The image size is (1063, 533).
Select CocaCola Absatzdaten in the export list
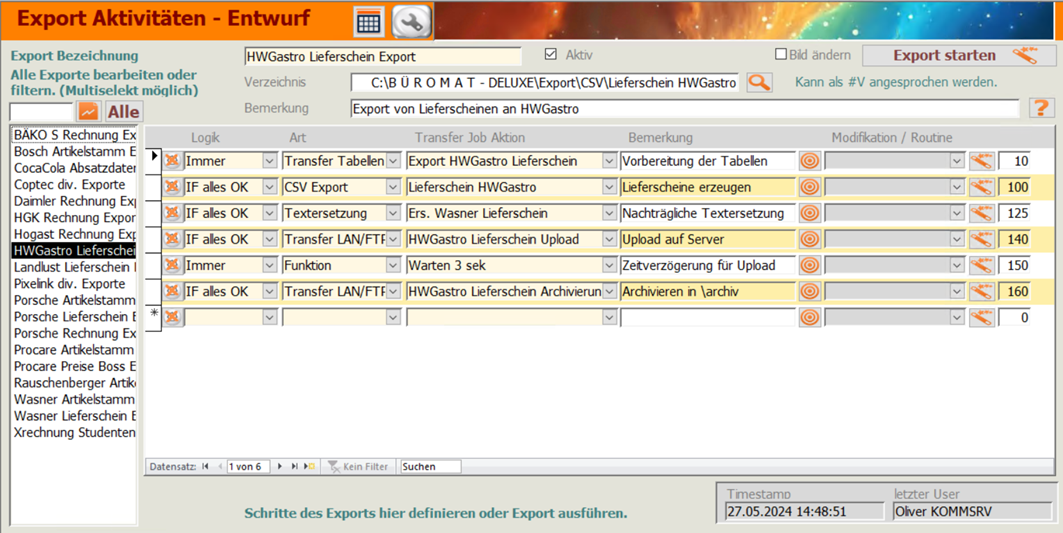[75, 168]
